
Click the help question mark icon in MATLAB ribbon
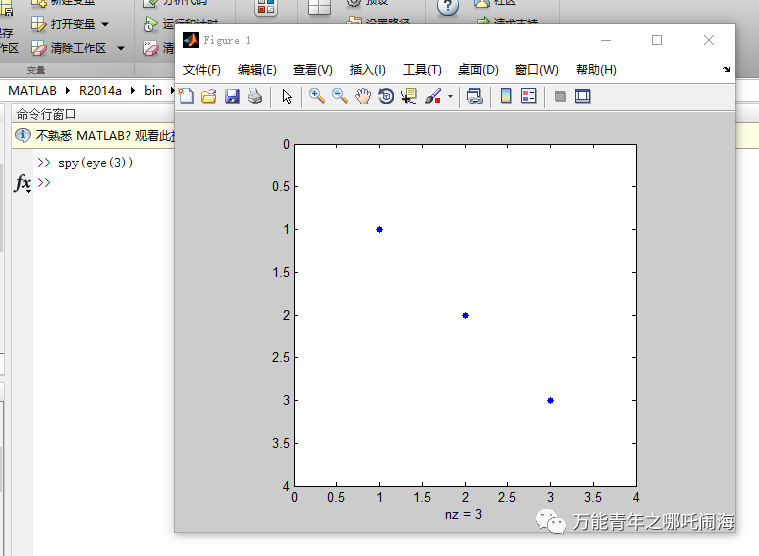448,7
